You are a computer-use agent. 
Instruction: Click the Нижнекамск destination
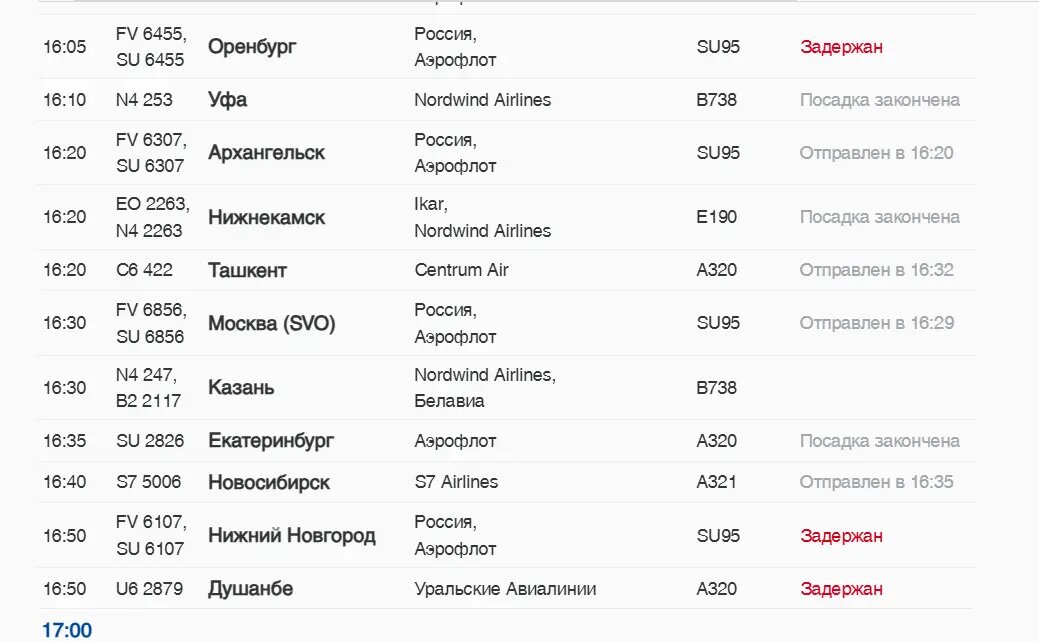coord(266,217)
